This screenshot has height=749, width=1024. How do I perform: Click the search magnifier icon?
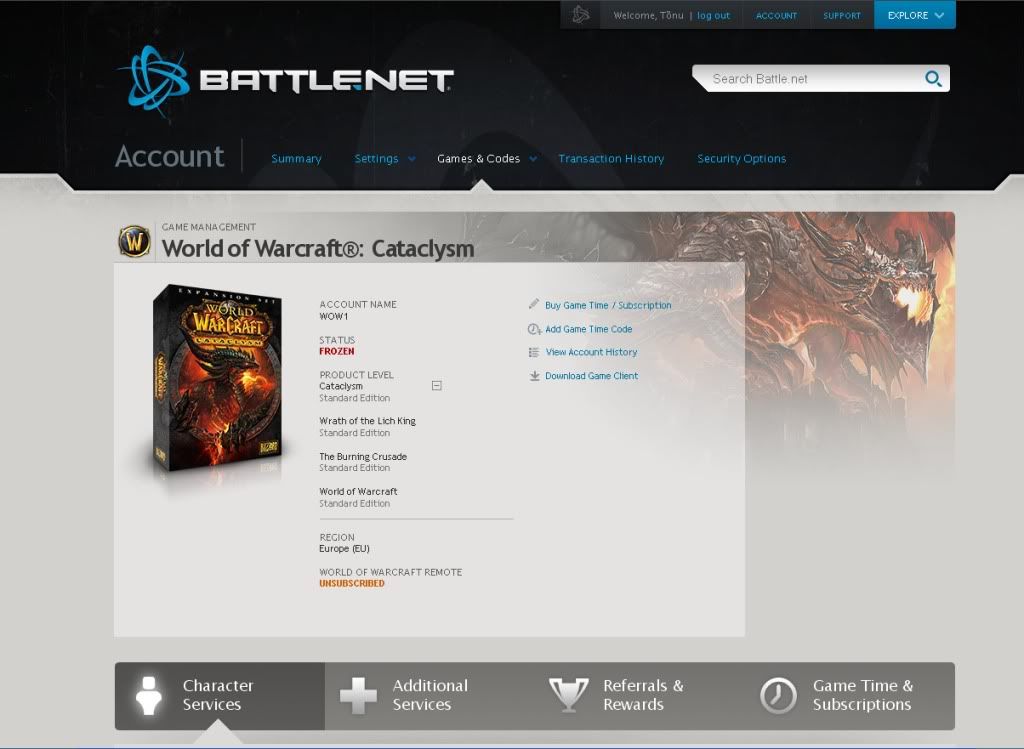tap(933, 79)
